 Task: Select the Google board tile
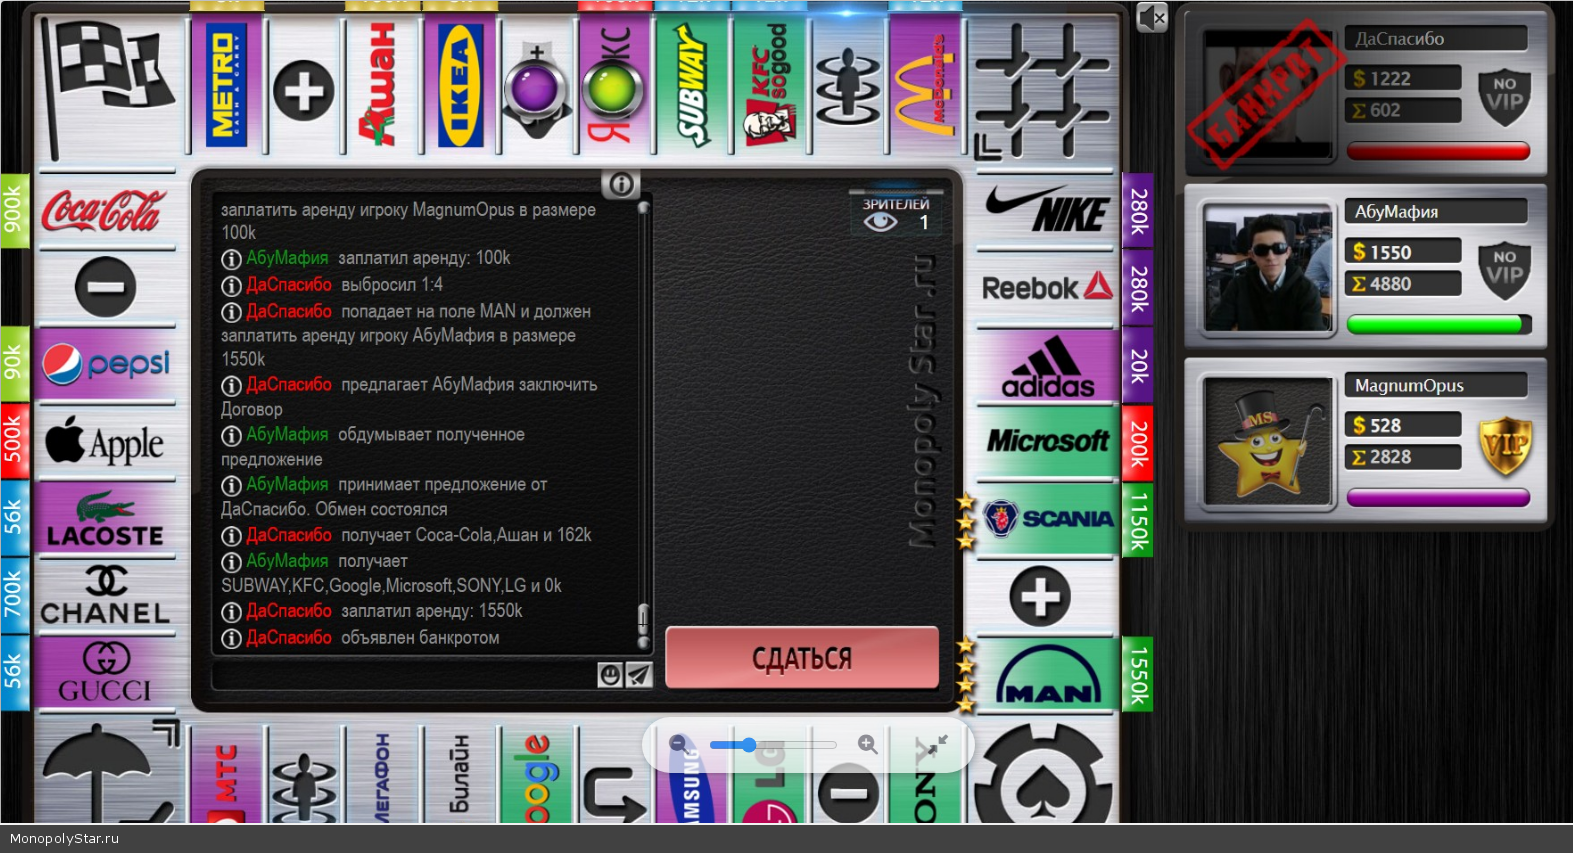point(538,776)
